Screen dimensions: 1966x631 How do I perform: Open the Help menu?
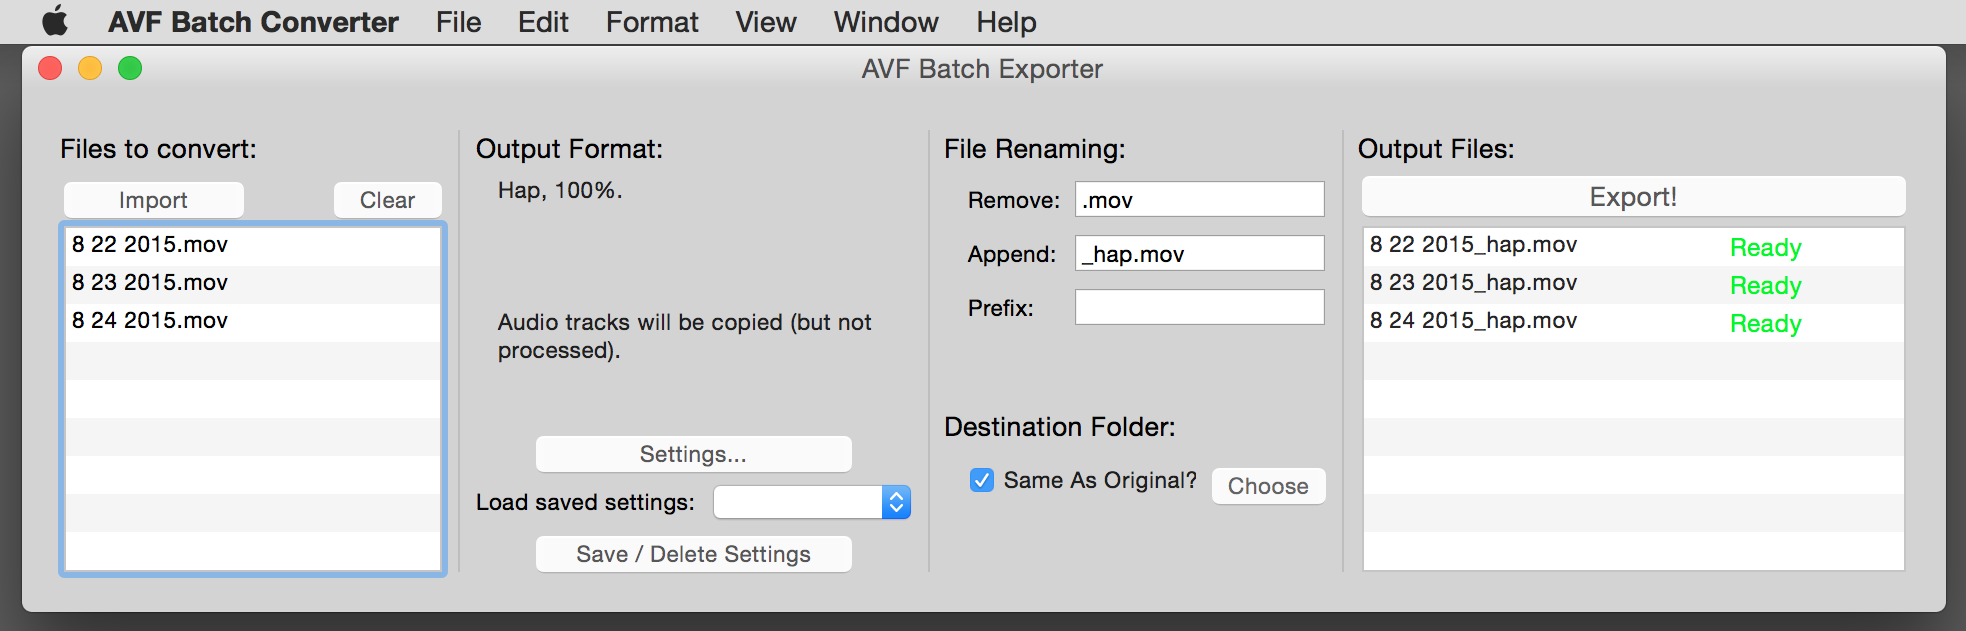tap(1006, 22)
